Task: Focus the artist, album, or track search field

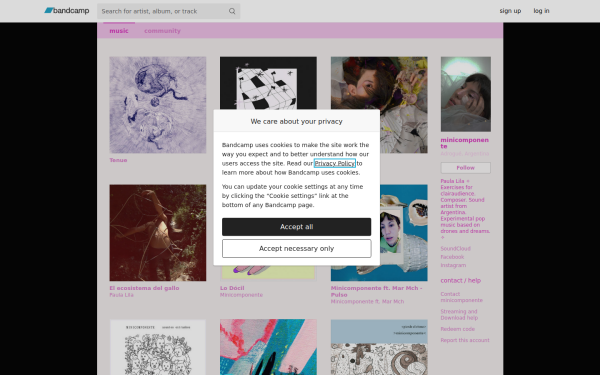Action: coord(168,11)
